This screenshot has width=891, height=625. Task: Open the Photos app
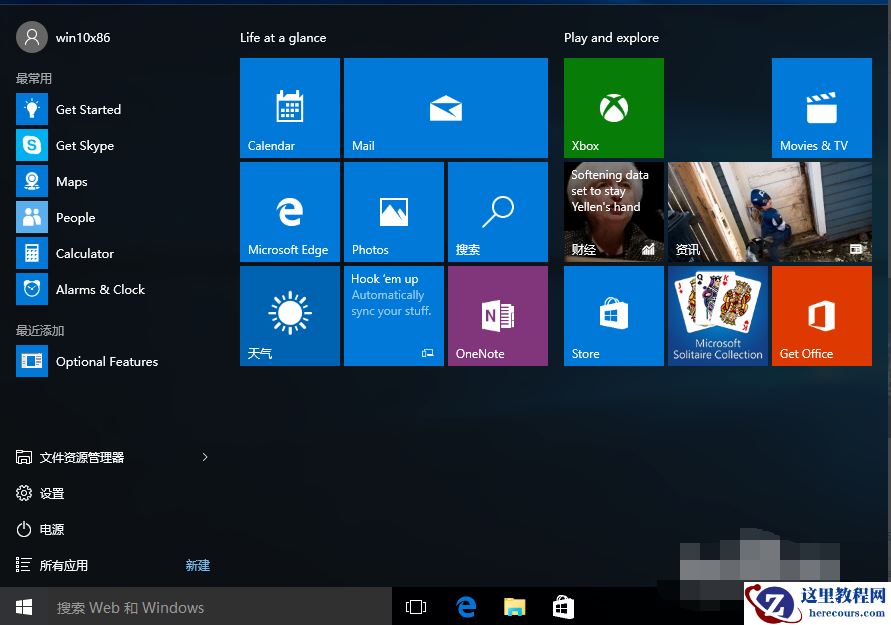click(x=393, y=212)
